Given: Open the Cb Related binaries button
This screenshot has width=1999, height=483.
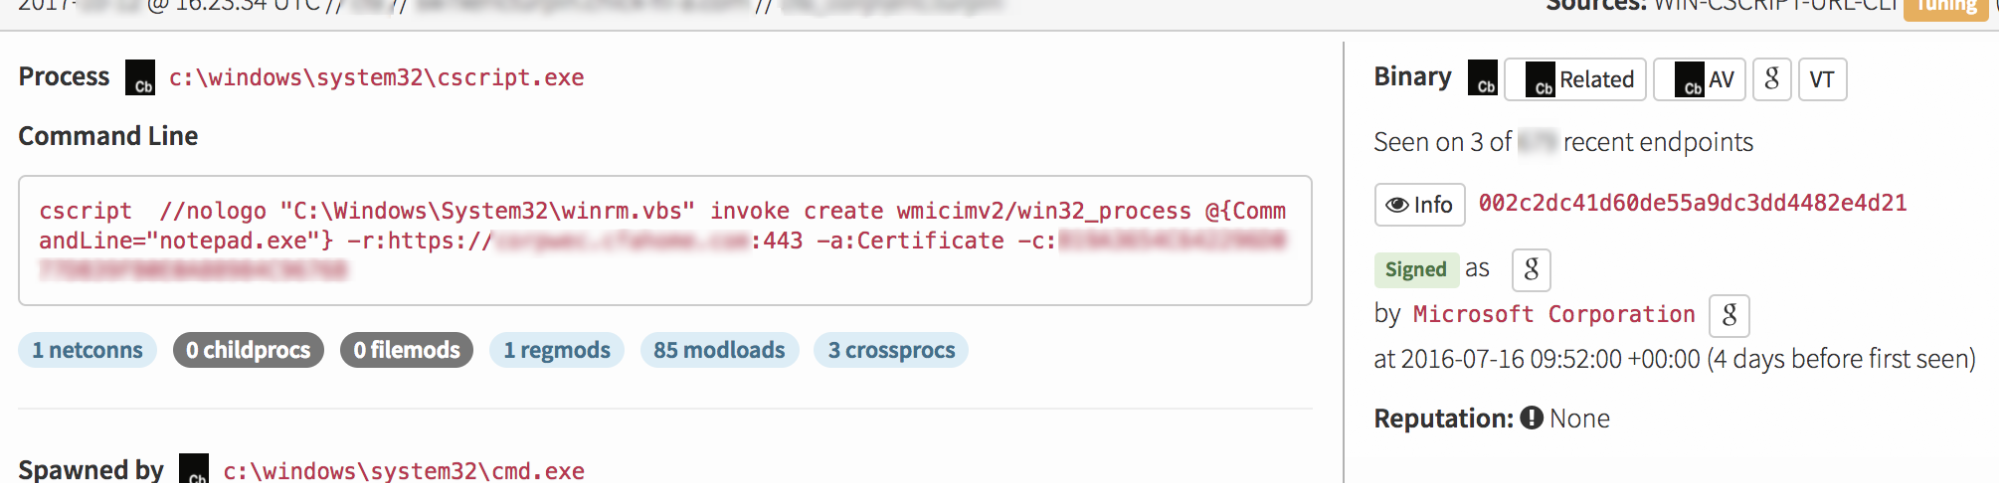Looking at the screenshot, I should pos(1575,80).
